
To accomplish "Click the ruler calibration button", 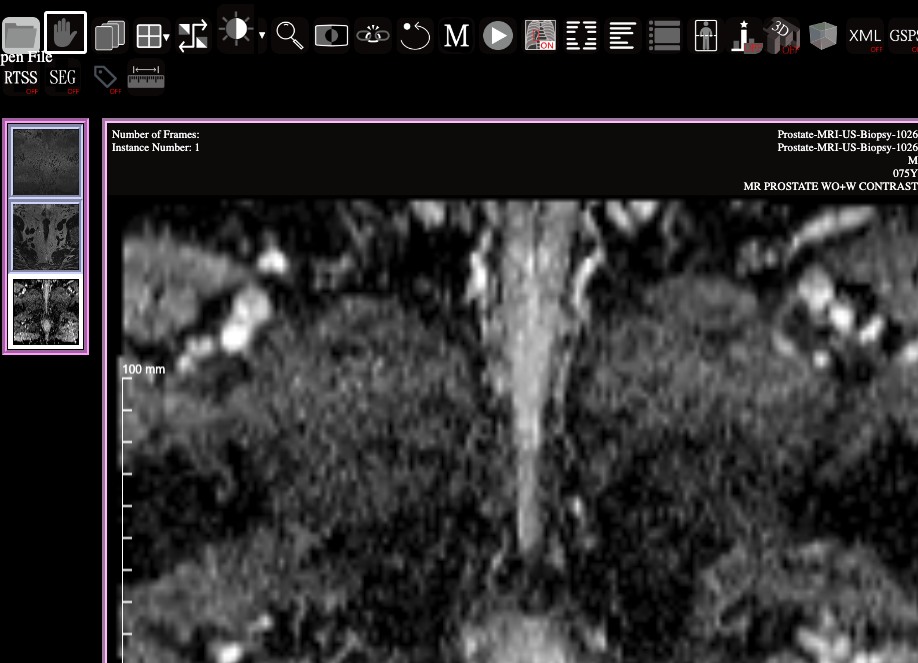I will pos(146,76).
